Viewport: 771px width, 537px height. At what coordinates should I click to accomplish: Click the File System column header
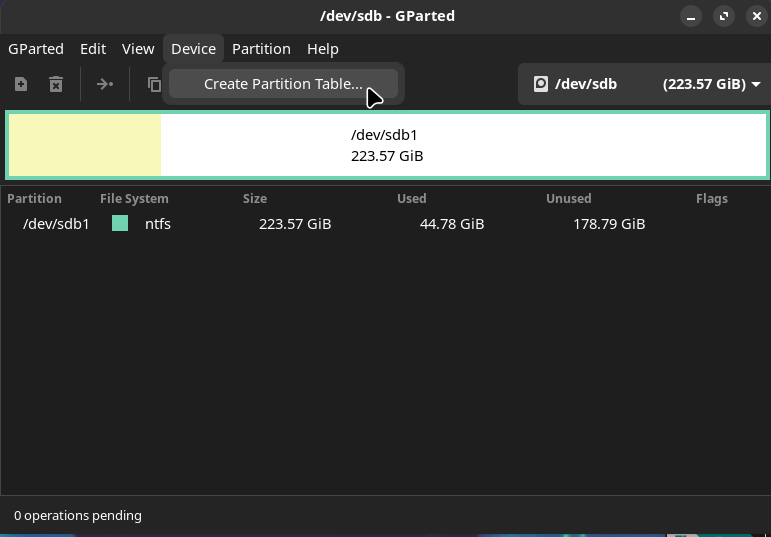(x=134, y=198)
